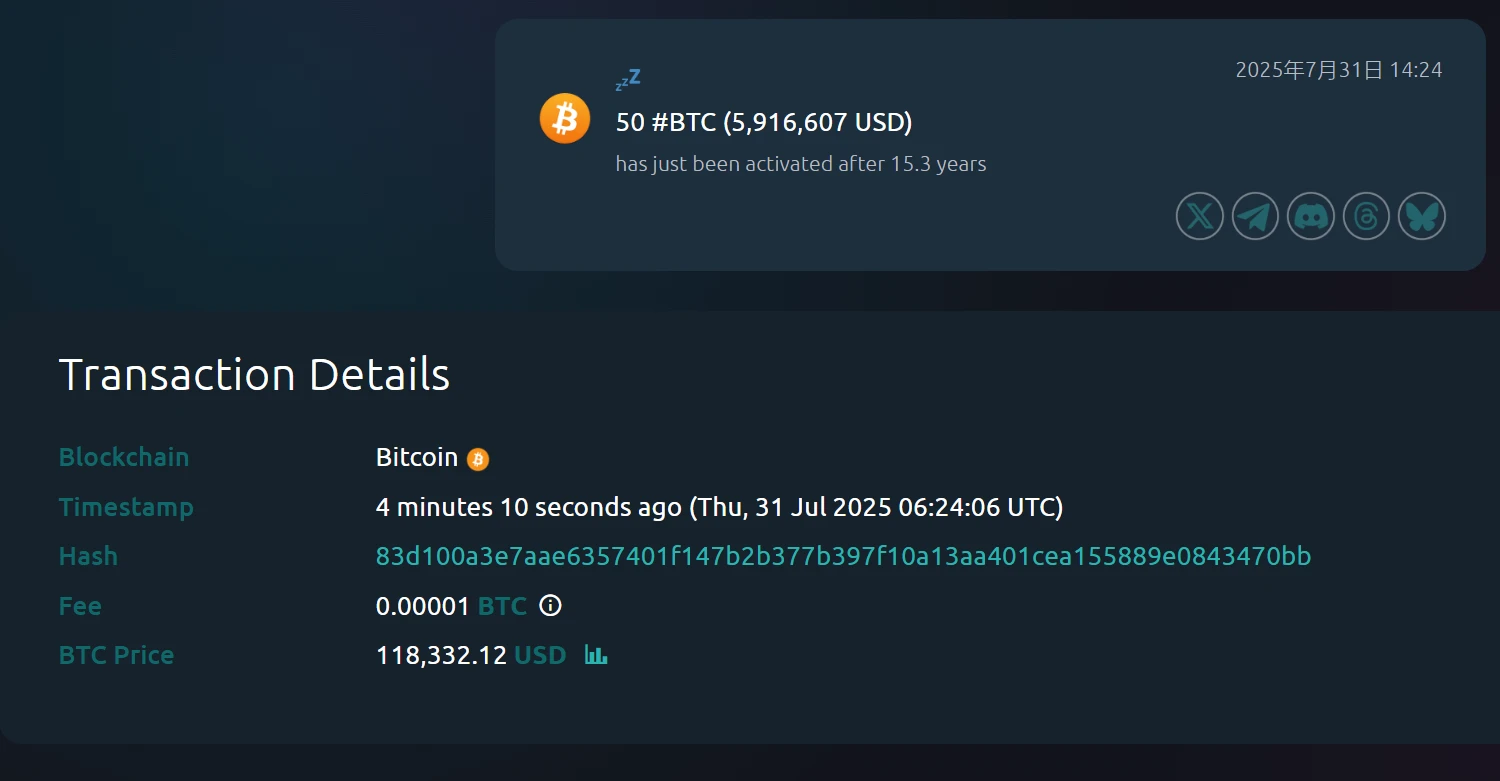Open the transaction hash link
Screen dimensions: 1500x781
(x=843, y=556)
